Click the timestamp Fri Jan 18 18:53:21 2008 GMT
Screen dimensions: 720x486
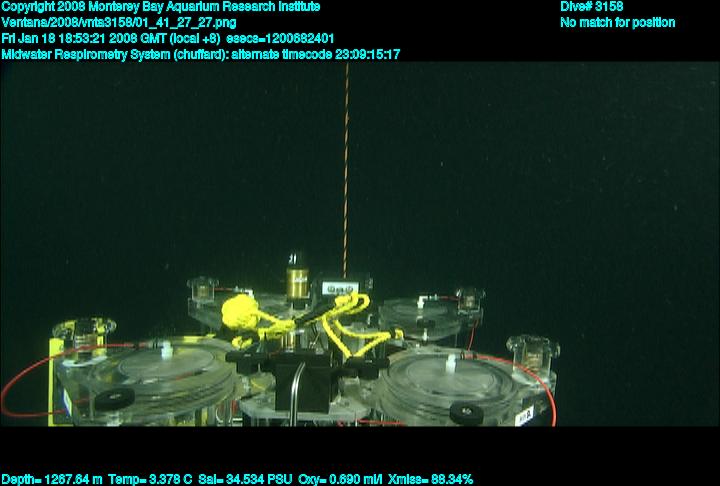click(85, 38)
